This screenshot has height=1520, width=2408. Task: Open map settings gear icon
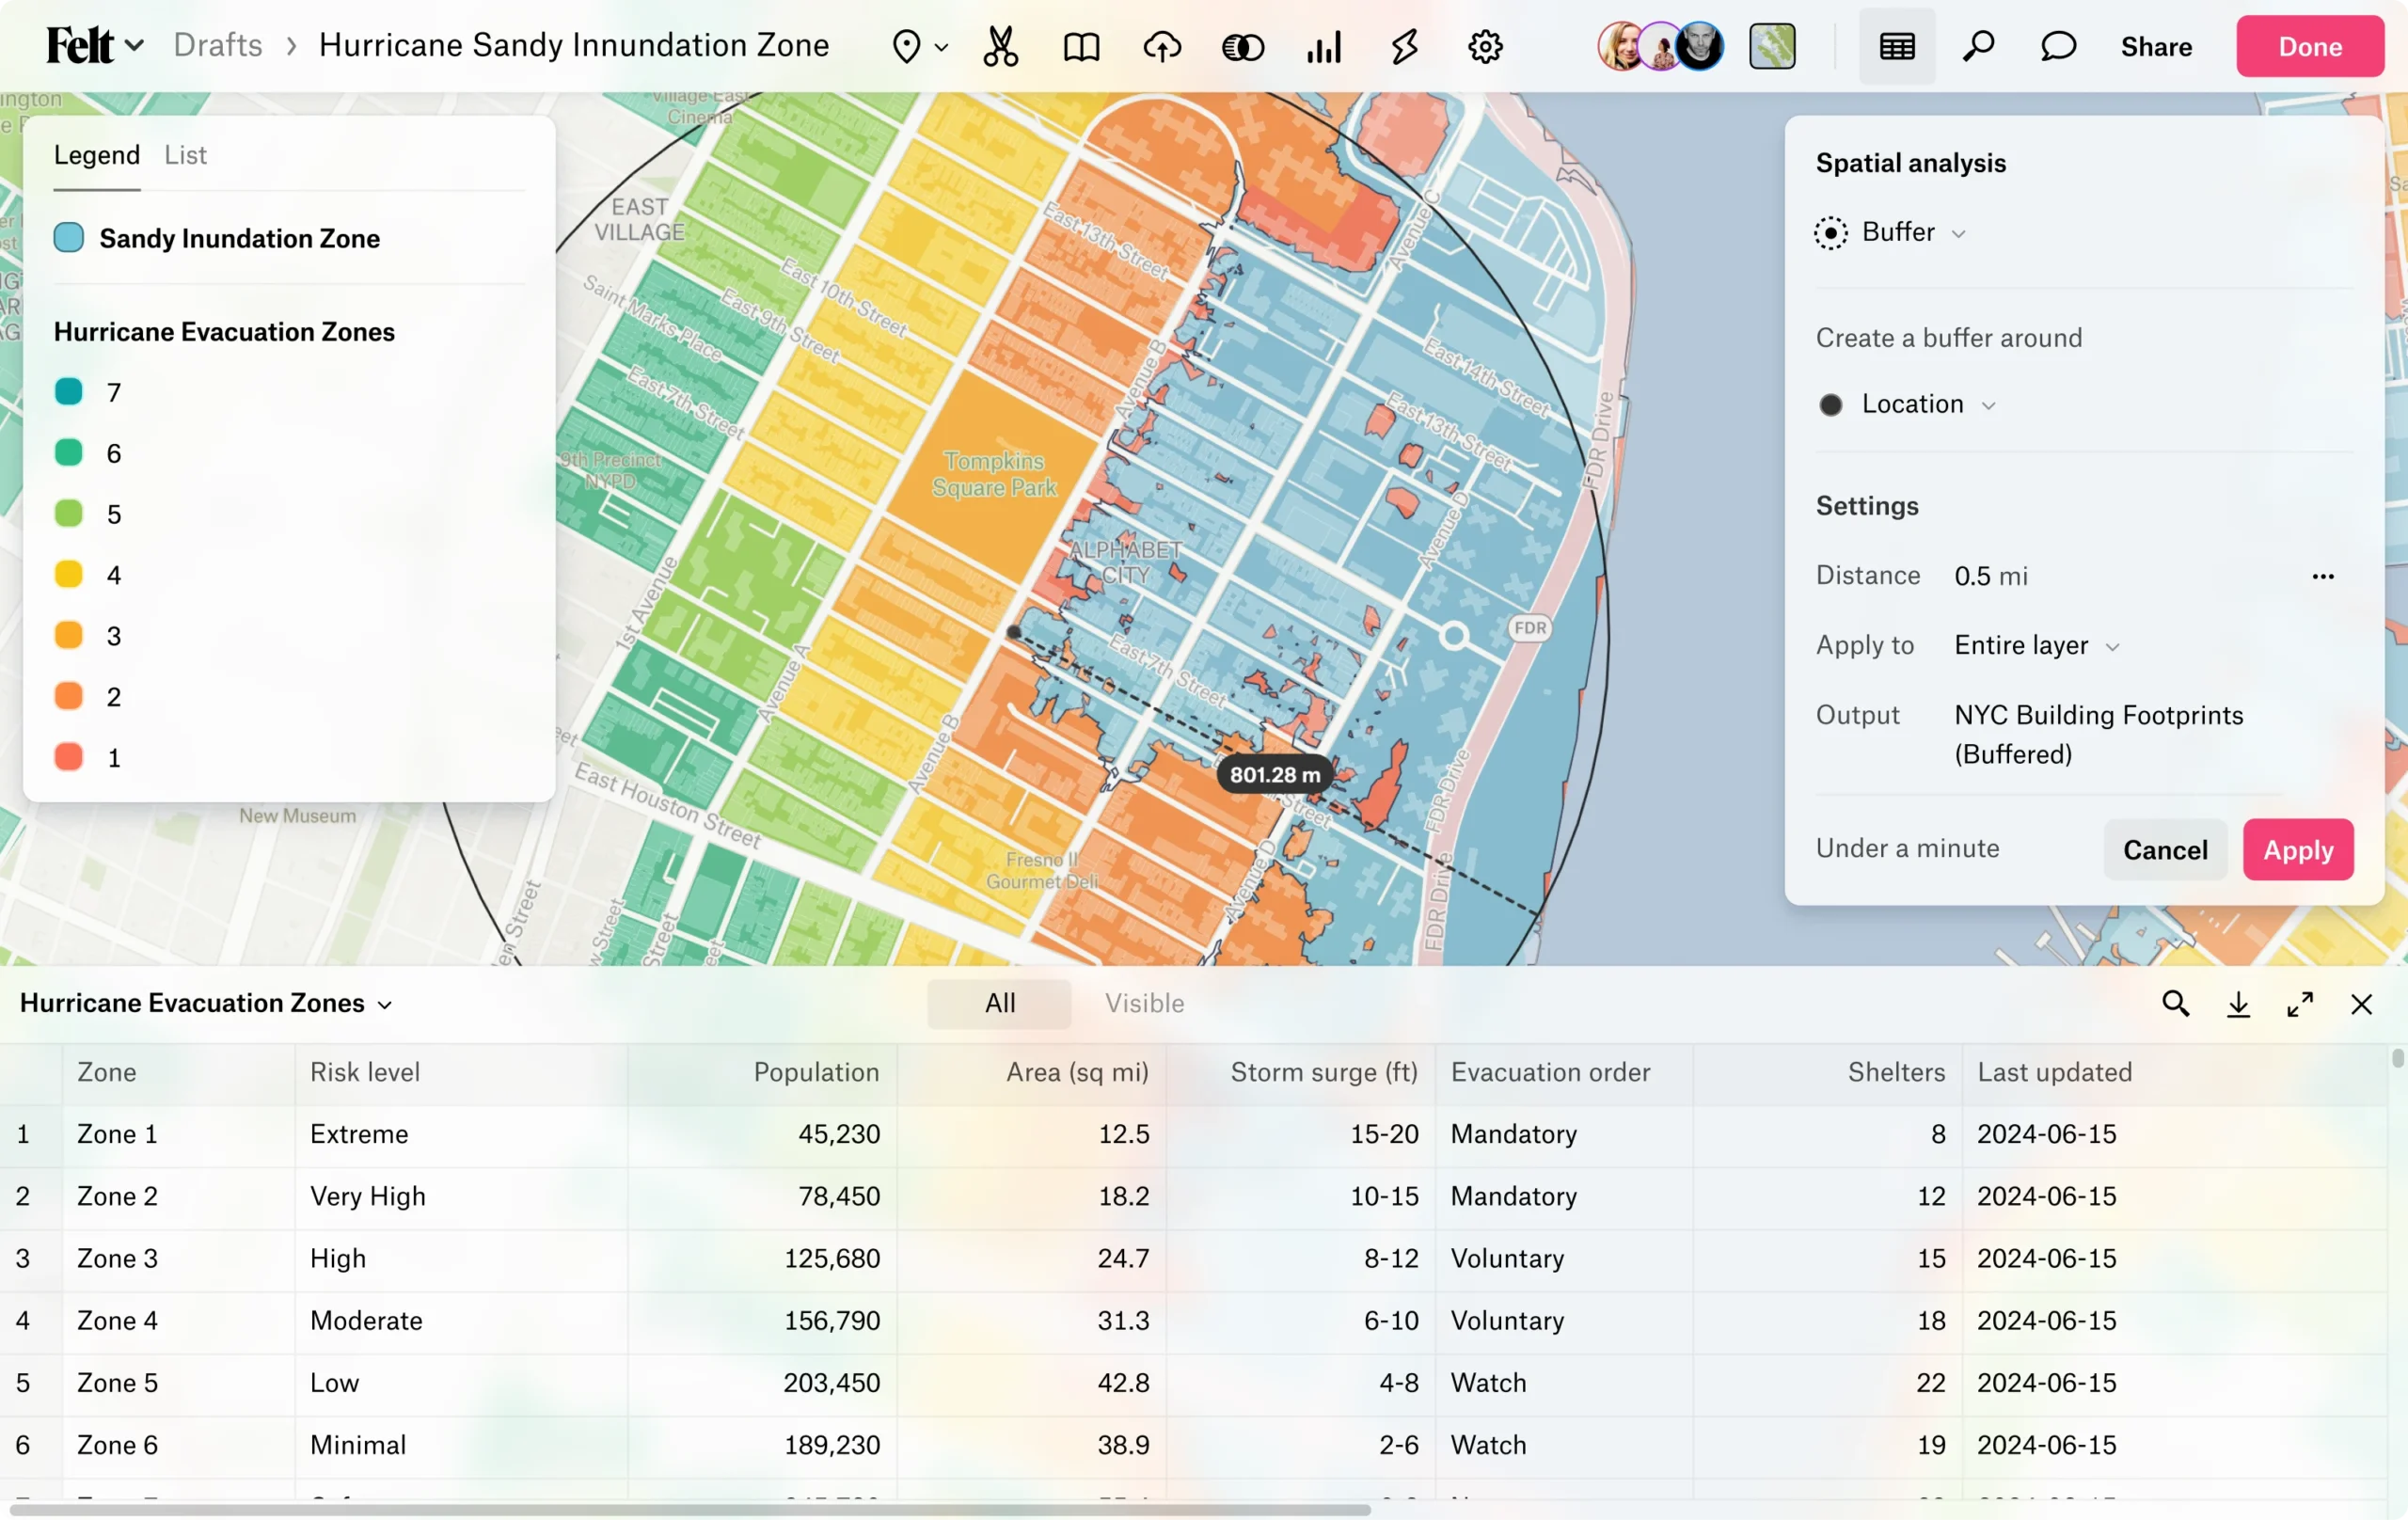click(1485, 47)
